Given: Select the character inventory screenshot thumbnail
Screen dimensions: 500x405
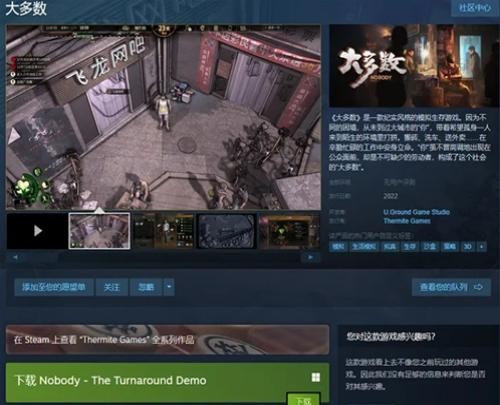Looking at the screenshot, I should 163,231.
